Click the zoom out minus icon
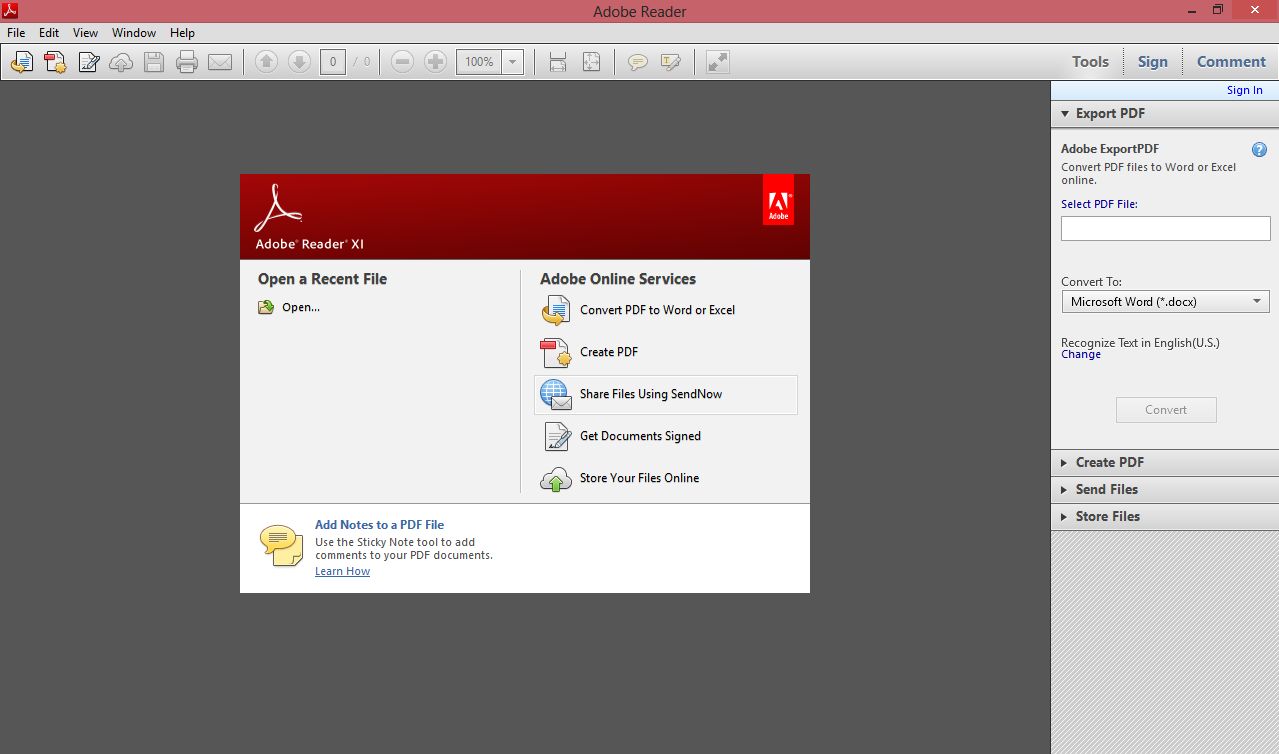 pos(402,62)
